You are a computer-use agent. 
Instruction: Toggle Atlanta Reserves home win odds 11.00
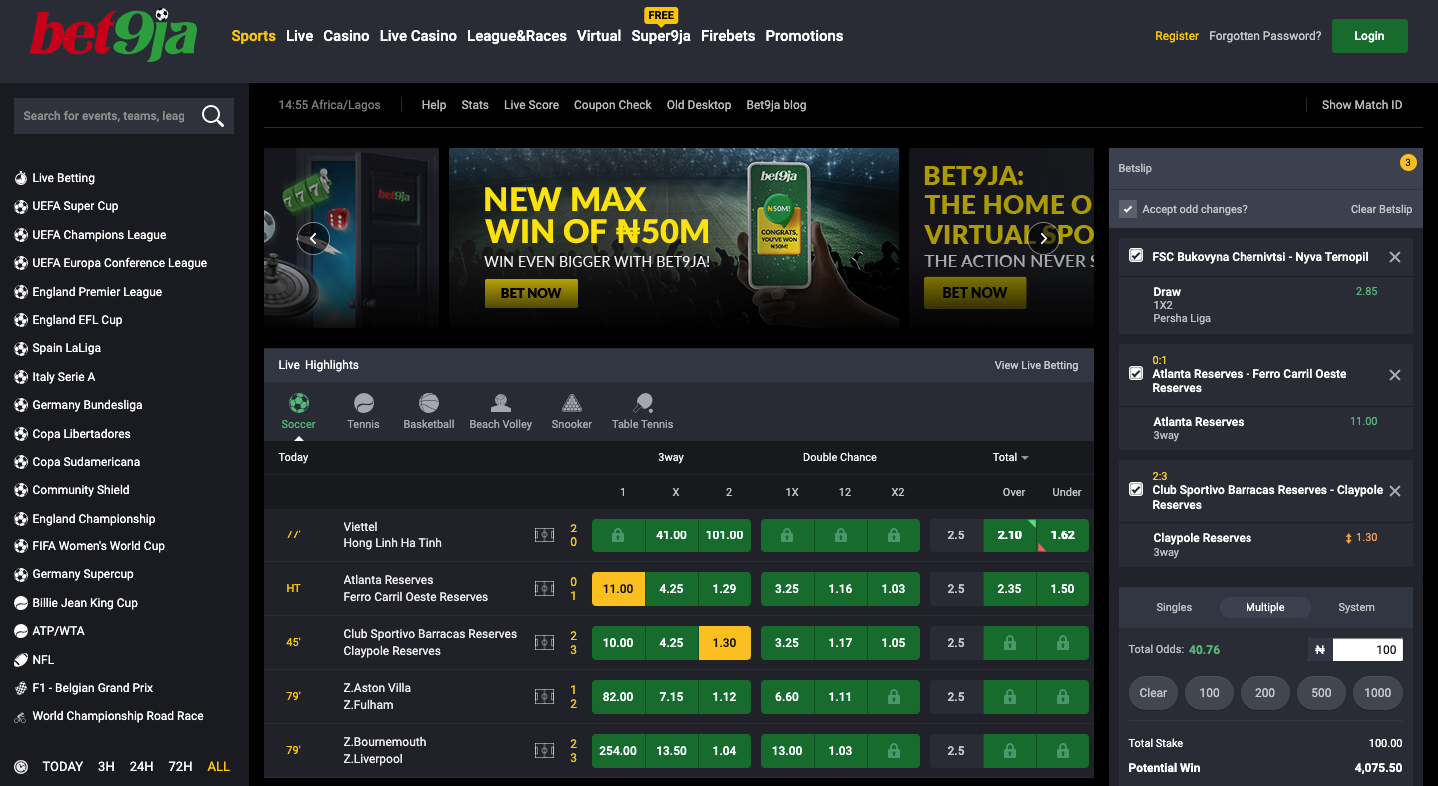click(x=618, y=589)
